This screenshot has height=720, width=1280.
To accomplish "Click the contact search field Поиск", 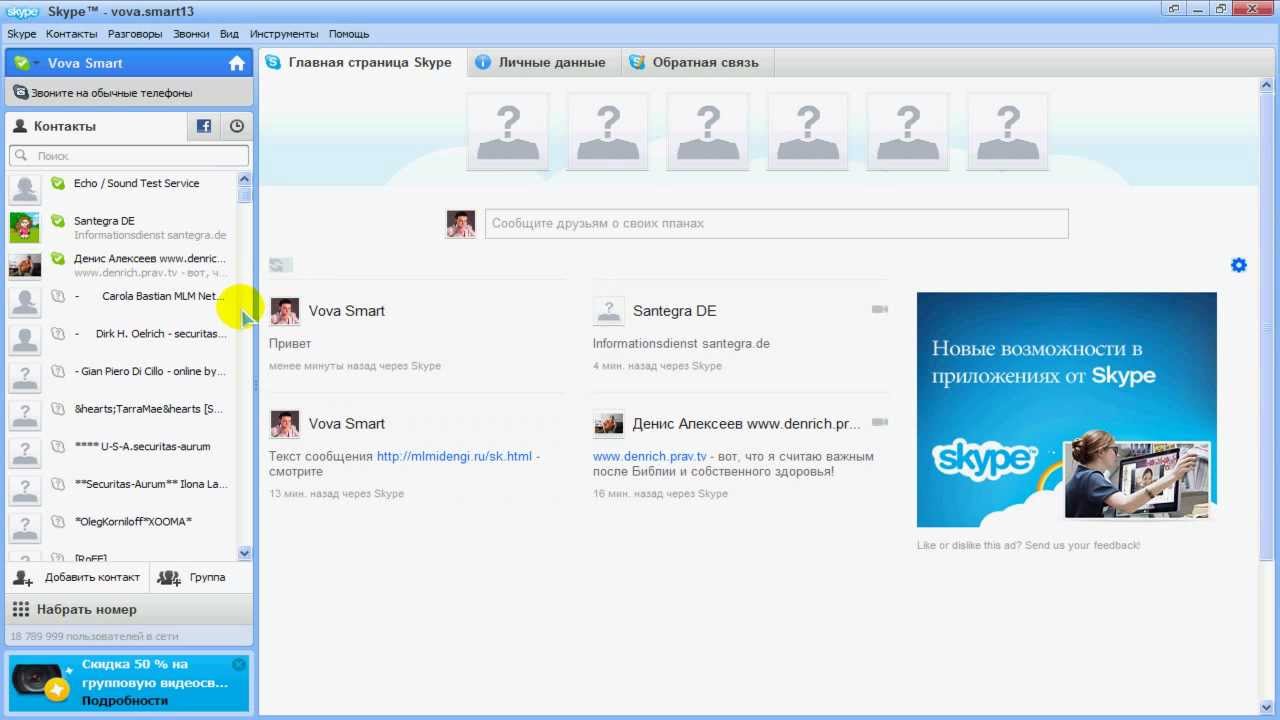I will coord(129,156).
